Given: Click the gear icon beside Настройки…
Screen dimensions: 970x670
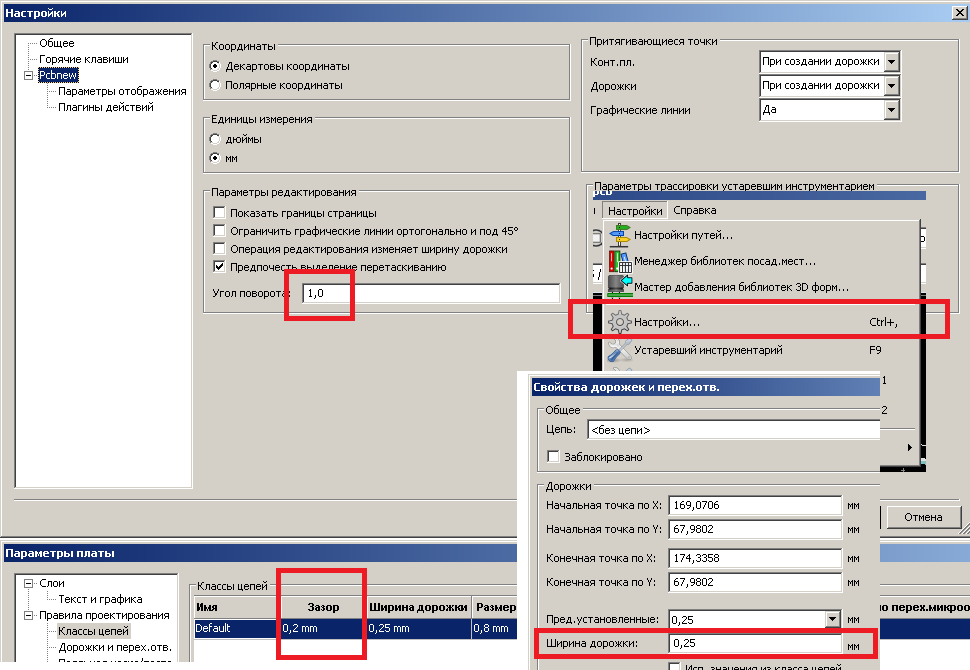Looking at the screenshot, I should tap(619, 322).
